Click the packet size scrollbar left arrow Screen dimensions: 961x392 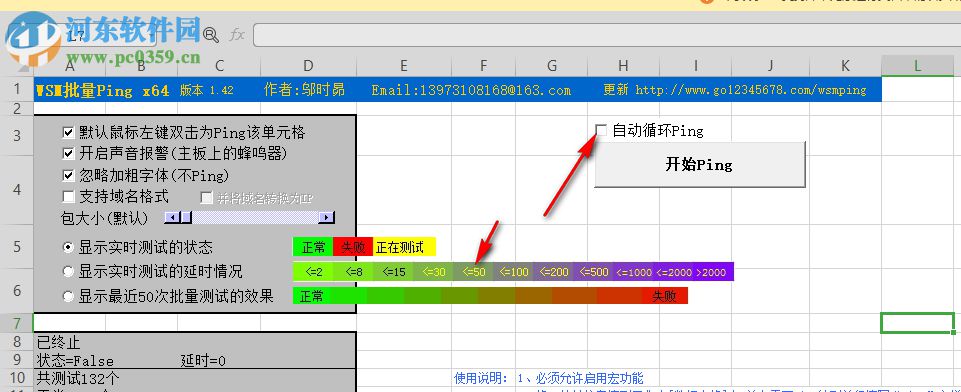[x=172, y=217]
